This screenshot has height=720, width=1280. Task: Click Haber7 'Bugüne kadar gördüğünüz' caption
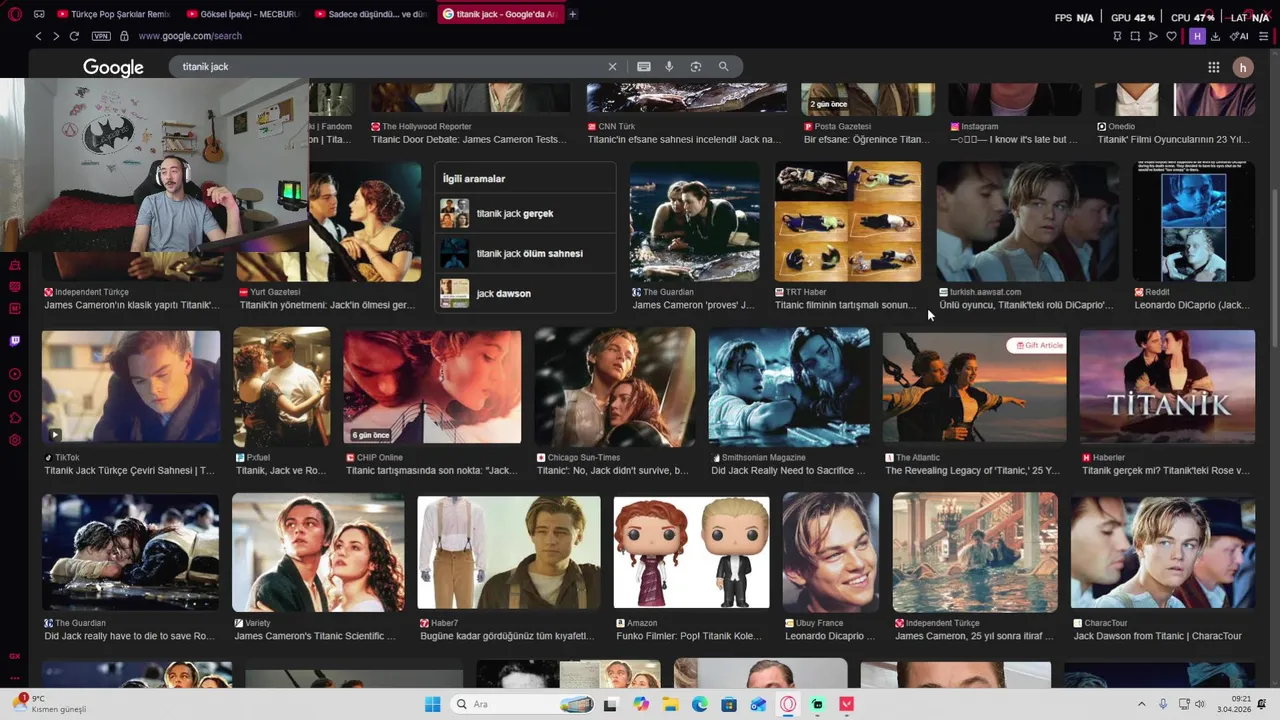(x=509, y=636)
